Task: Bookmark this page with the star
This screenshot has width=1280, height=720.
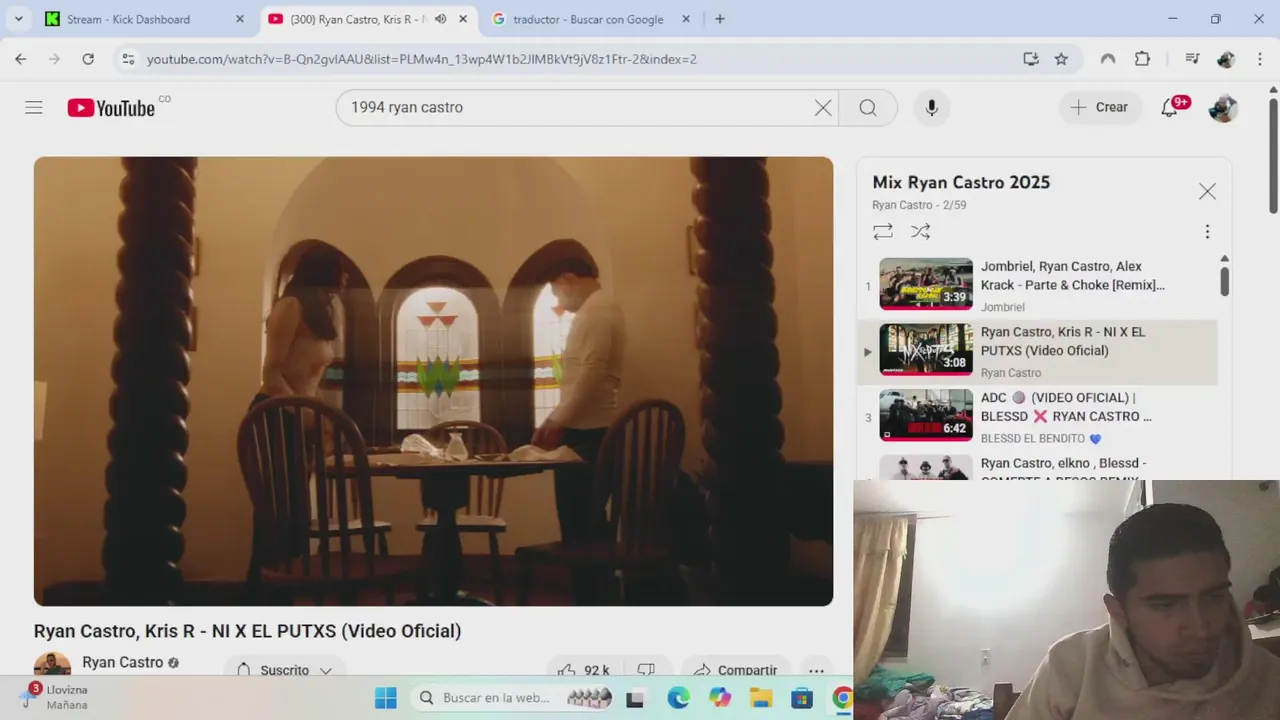Action: click(1061, 59)
